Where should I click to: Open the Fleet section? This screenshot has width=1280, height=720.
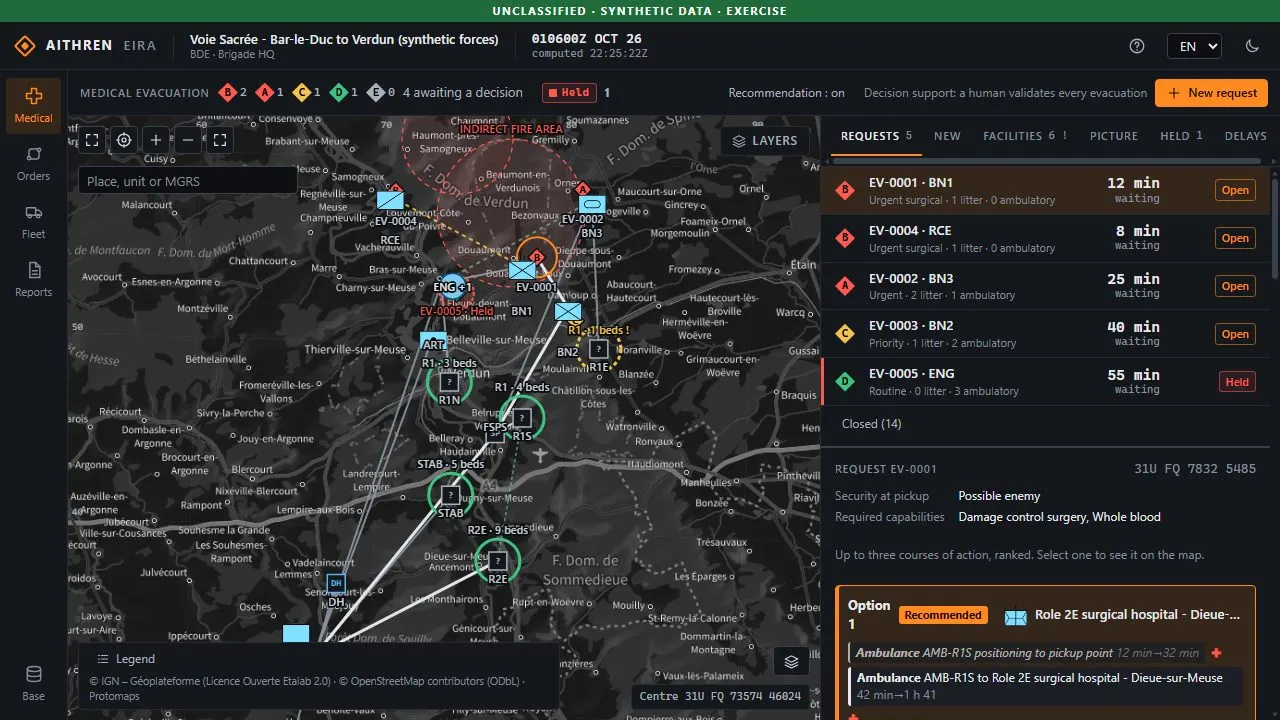coord(34,221)
